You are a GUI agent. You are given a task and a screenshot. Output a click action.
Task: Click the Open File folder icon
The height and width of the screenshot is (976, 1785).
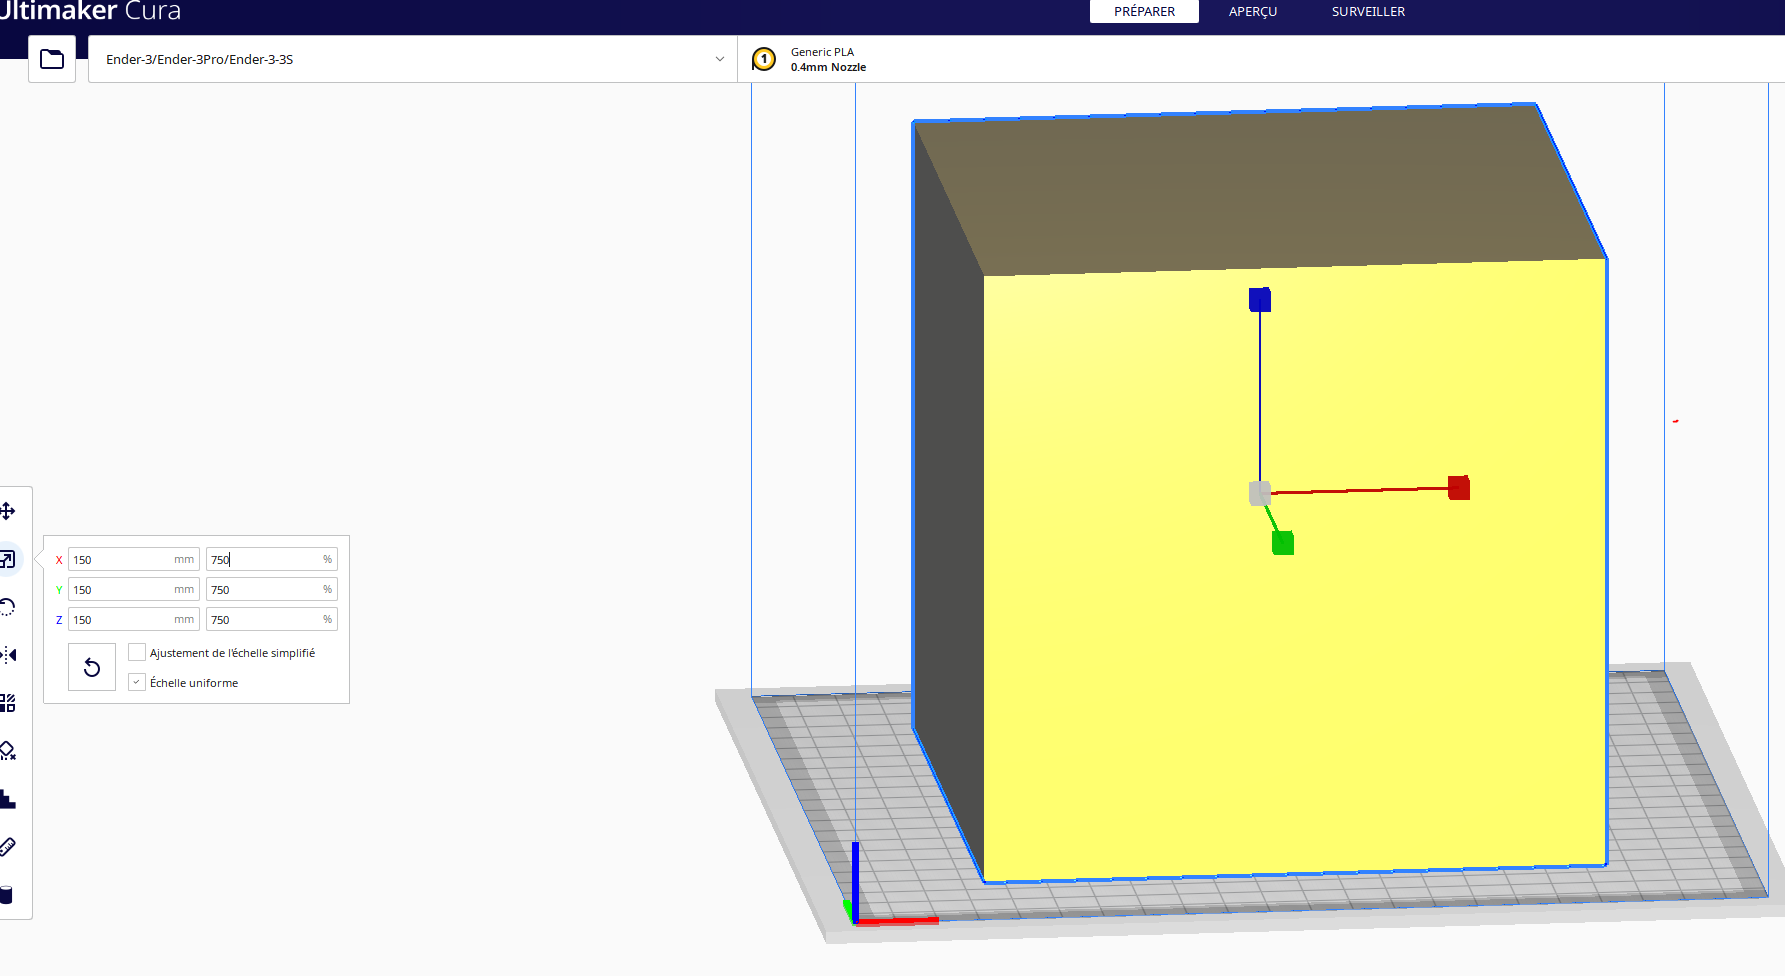click(x=52, y=59)
